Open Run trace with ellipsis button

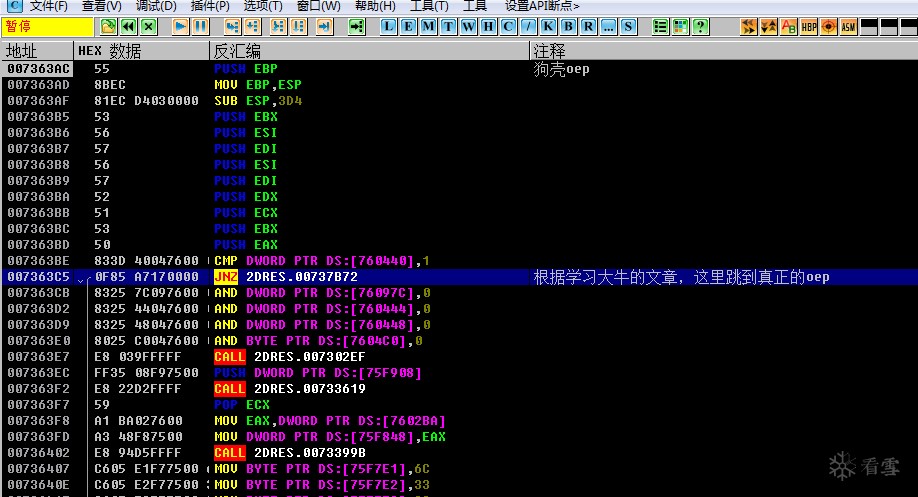click(608, 26)
